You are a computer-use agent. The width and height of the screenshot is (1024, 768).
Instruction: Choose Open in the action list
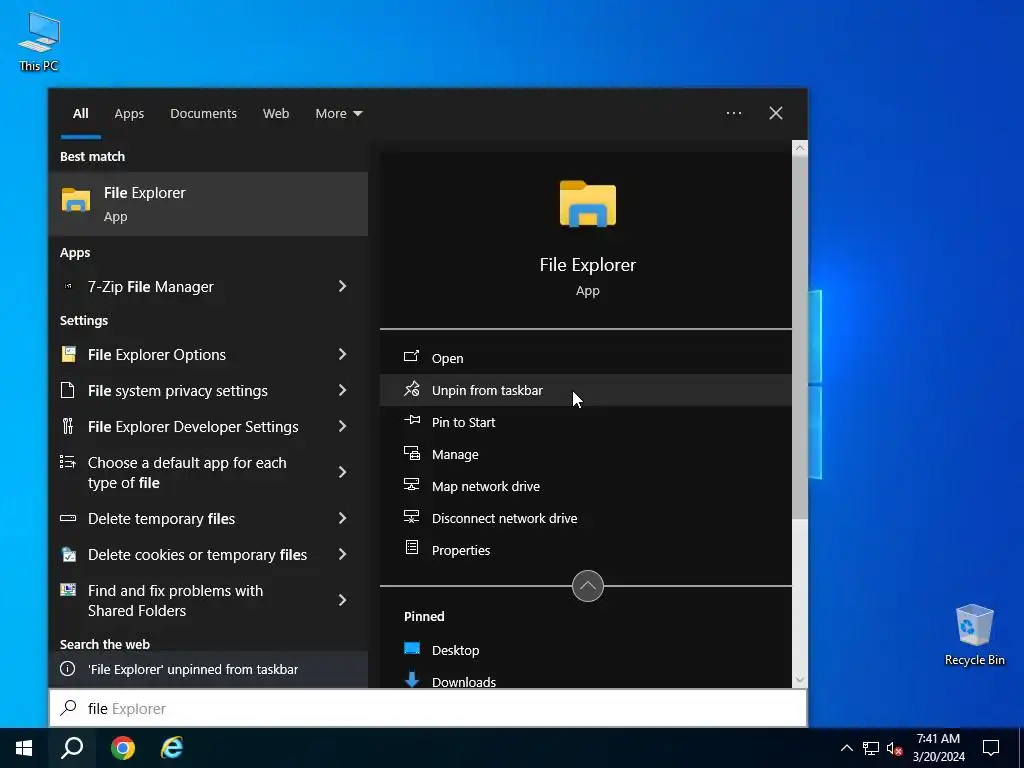coord(586,358)
